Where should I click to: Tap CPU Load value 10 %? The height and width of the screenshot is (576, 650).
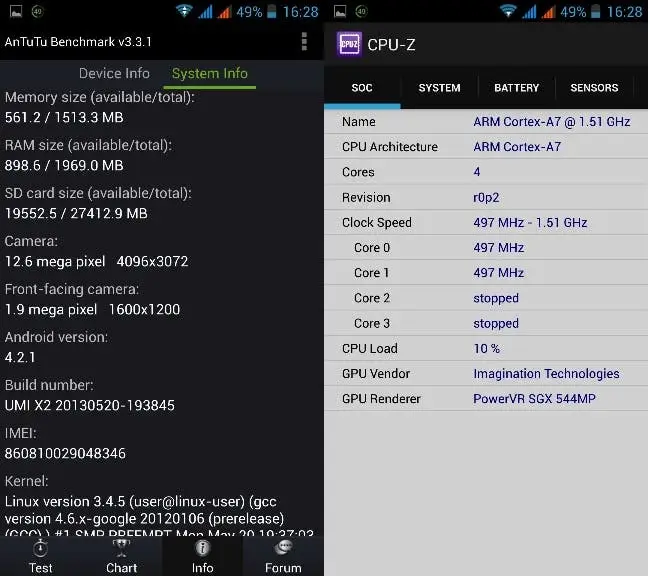click(x=487, y=348)
